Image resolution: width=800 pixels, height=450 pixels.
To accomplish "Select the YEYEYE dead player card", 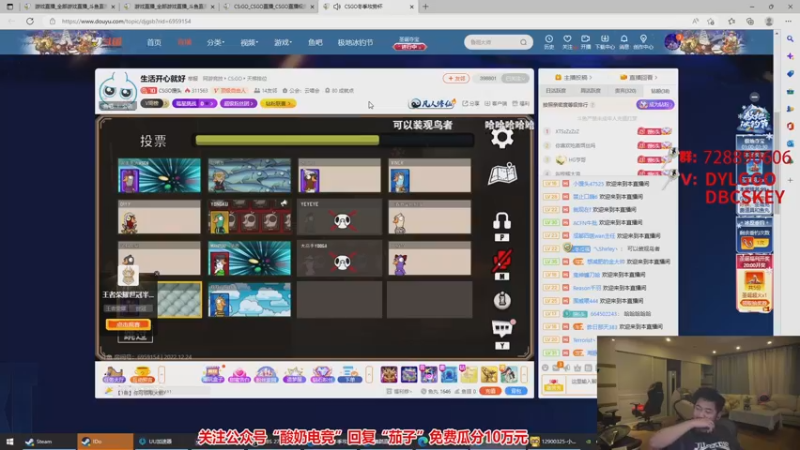I will pyautogui.click(x=339, y=217).
